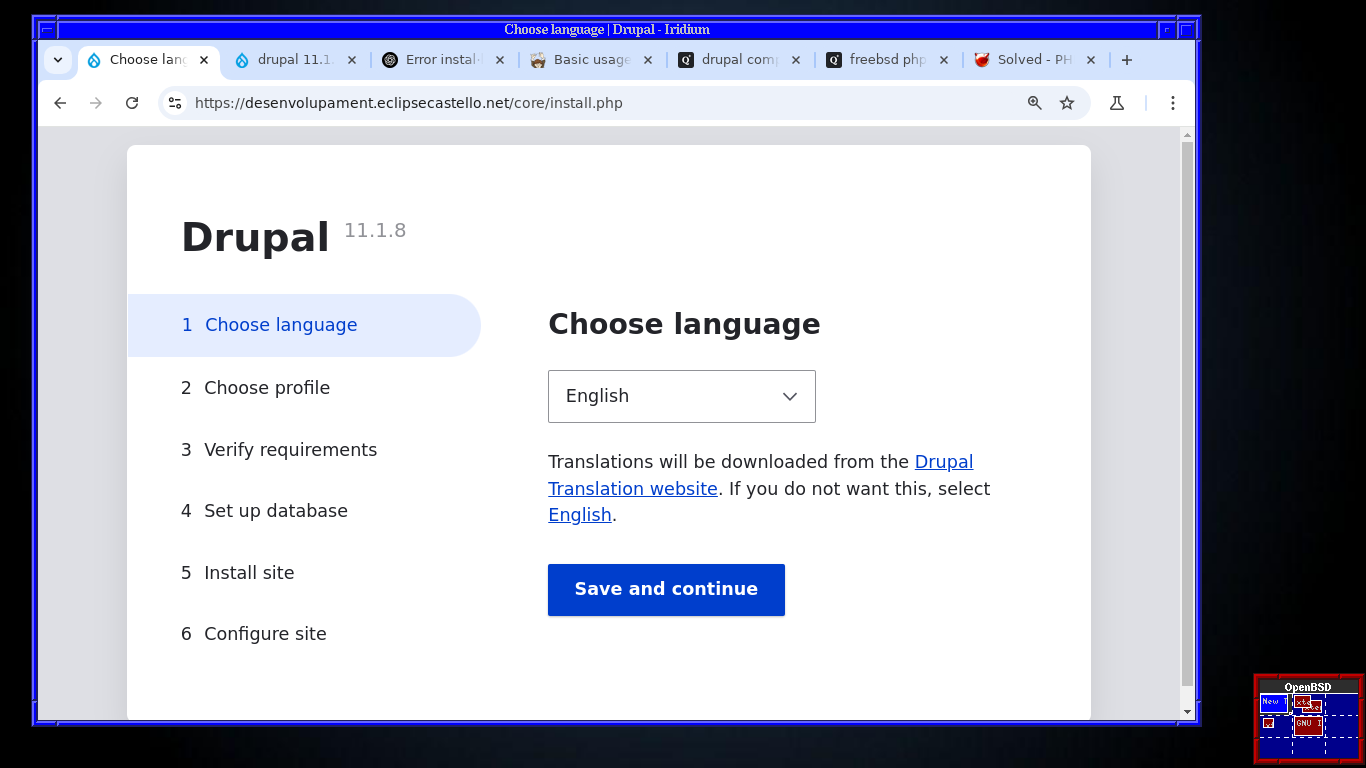
Task: Open a new tab with plus button
Action: 1127,60
